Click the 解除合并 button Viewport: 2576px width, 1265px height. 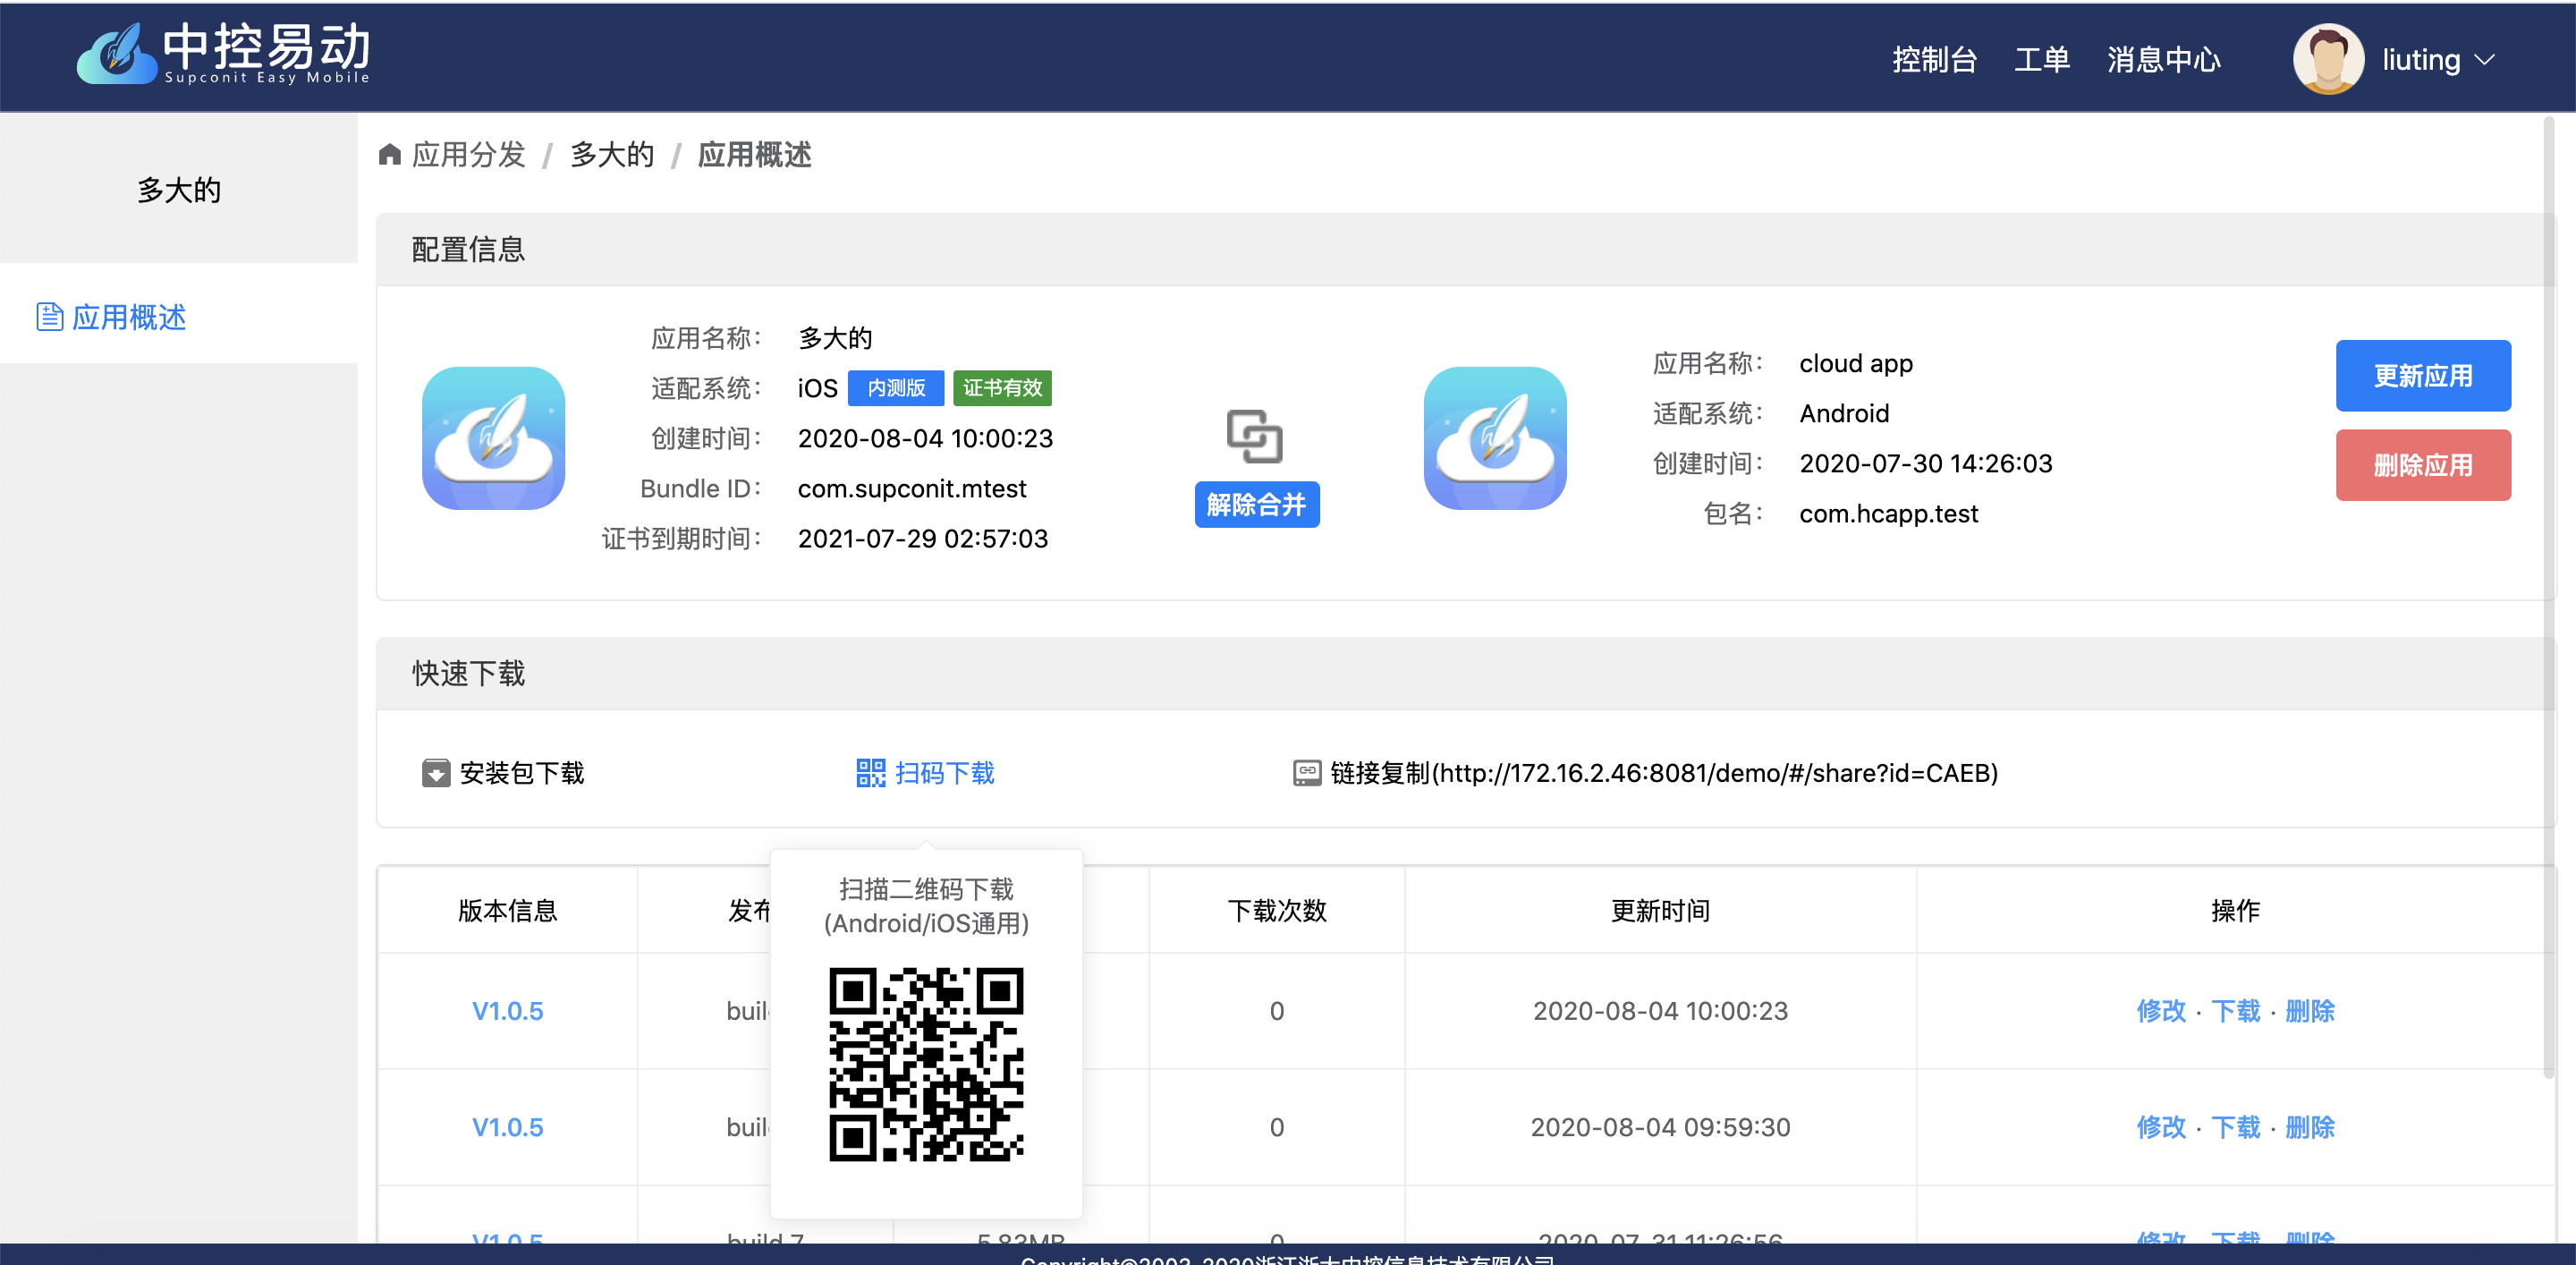click(x=1257, y=504)
